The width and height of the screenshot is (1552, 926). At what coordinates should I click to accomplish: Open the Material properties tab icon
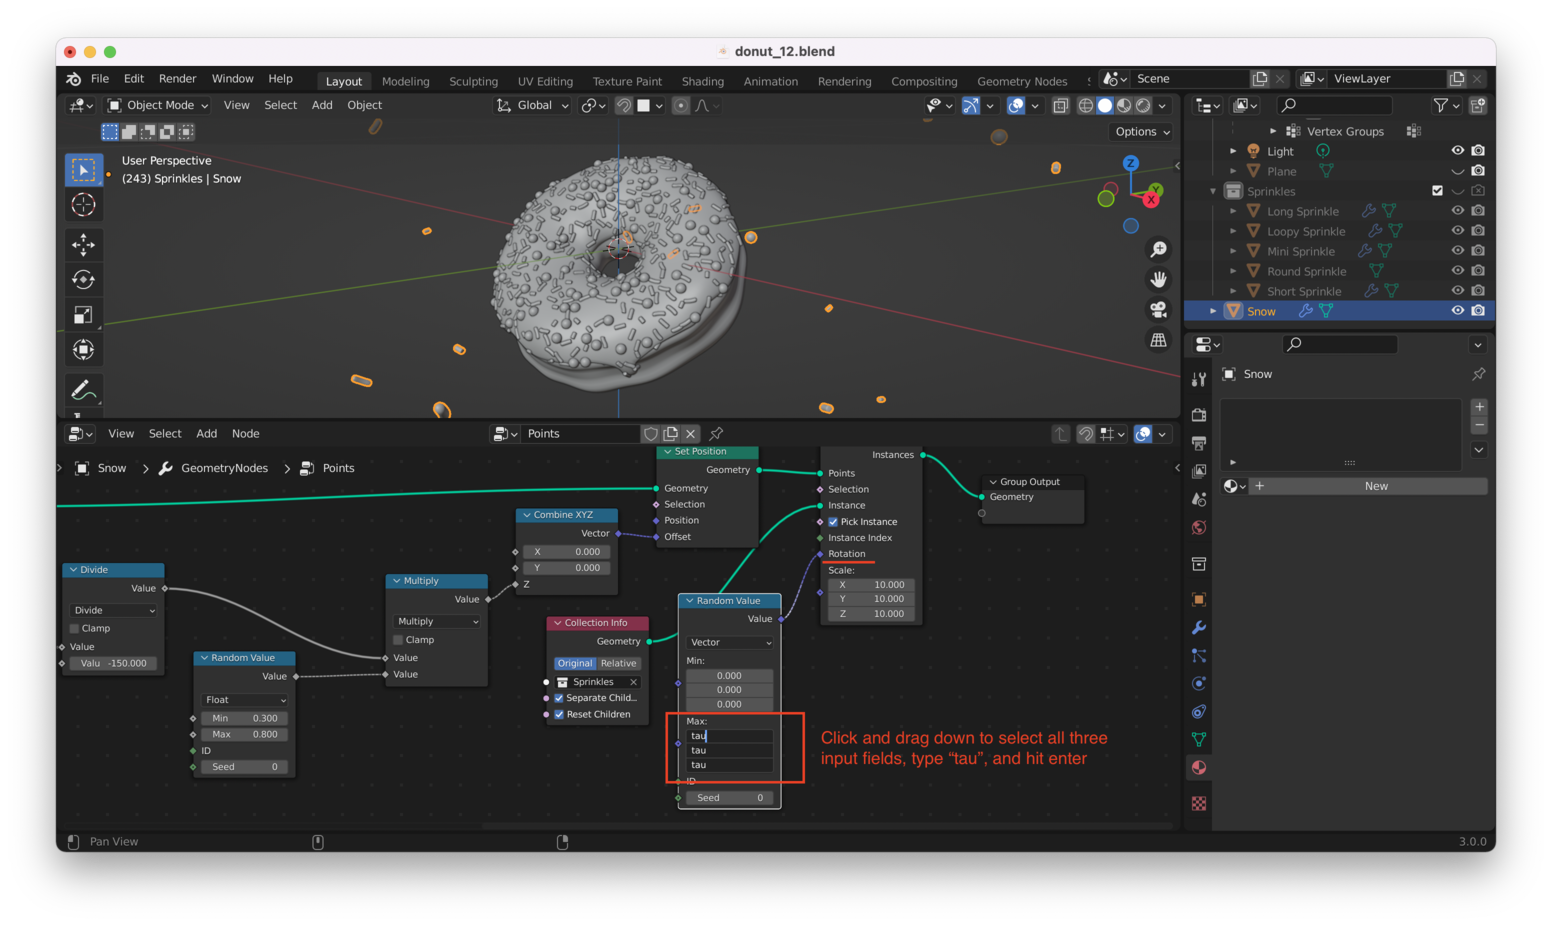1198,768
